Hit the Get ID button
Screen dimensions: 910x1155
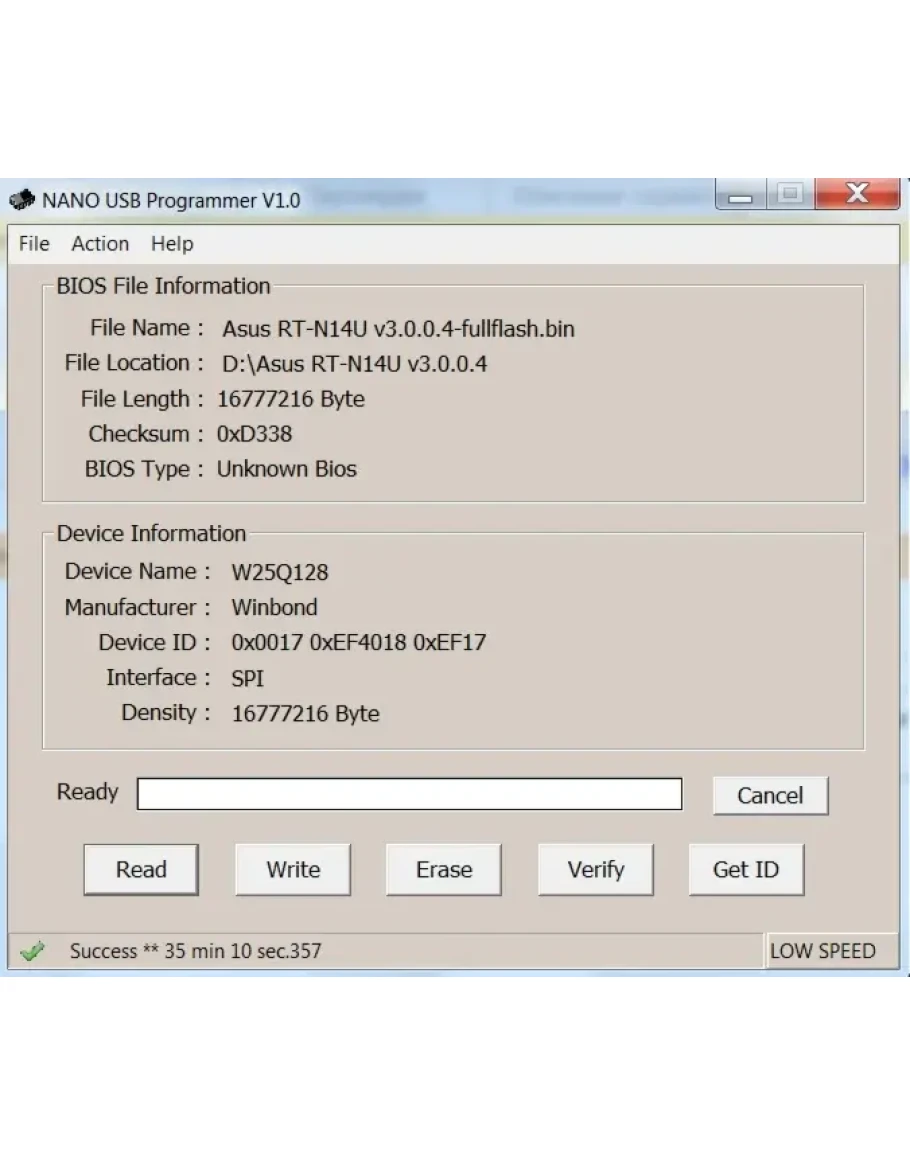pyautogui.click(x=746, y=869)
